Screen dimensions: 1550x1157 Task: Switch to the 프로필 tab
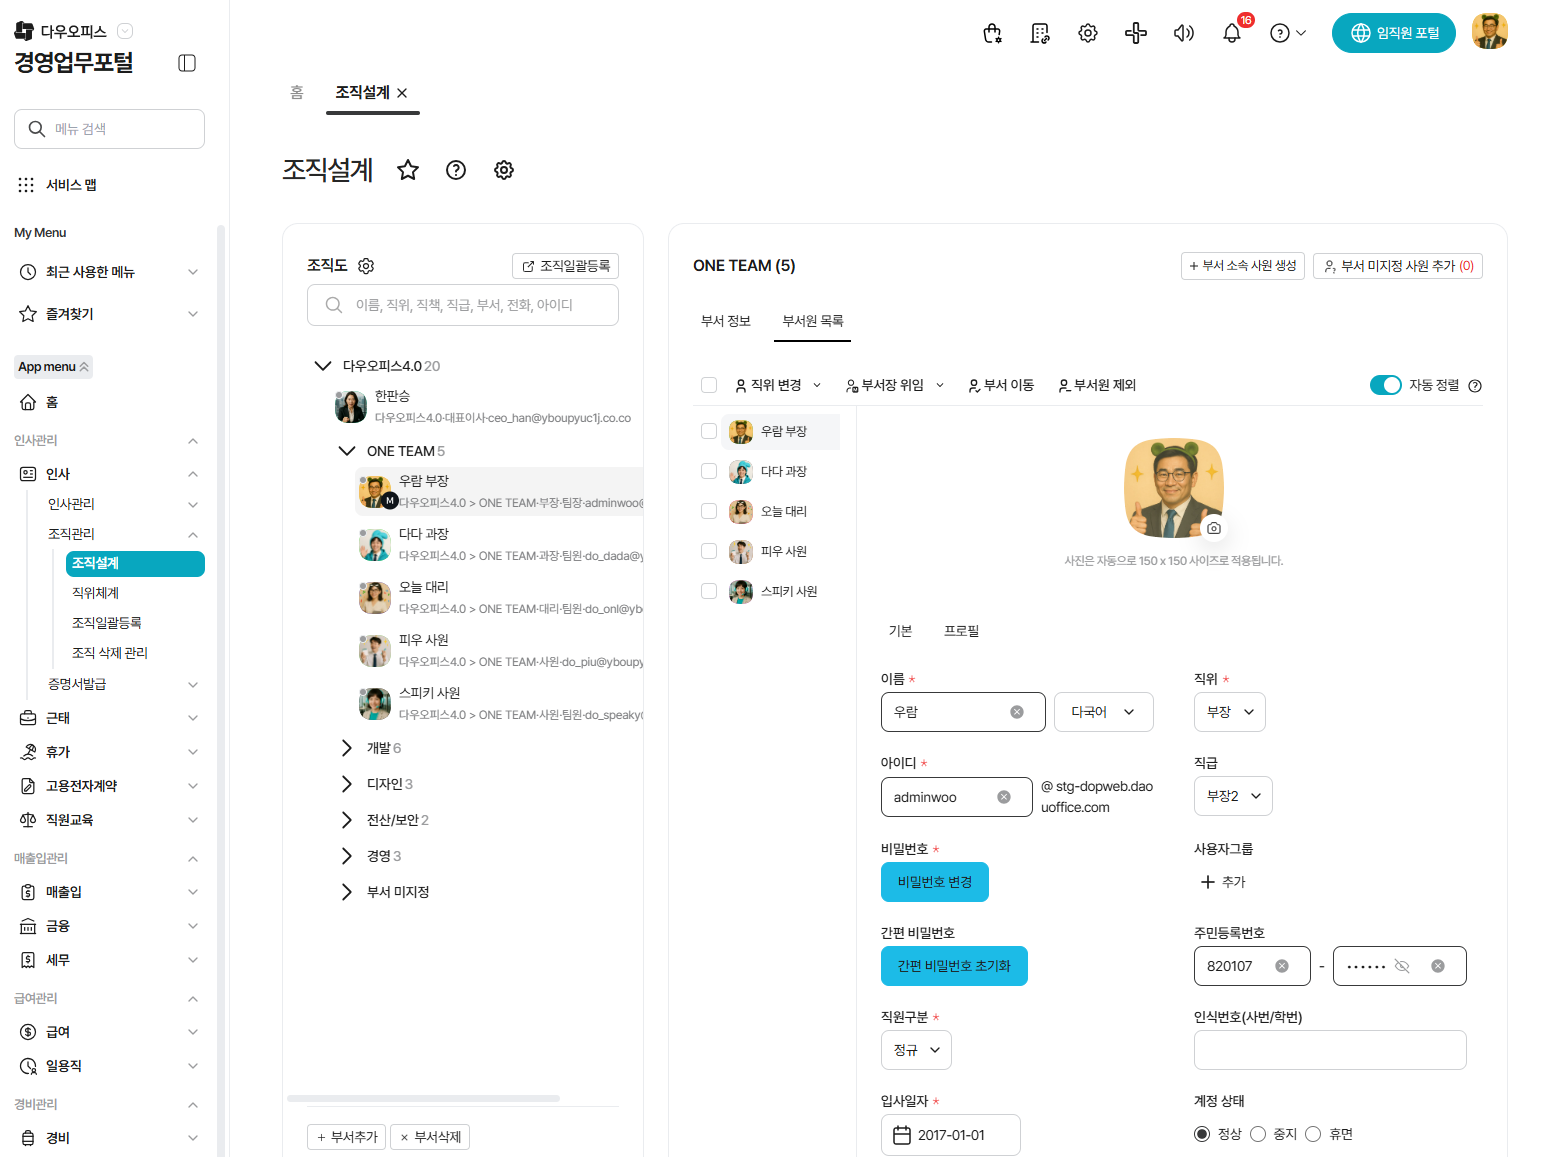[x=961, y=631]
